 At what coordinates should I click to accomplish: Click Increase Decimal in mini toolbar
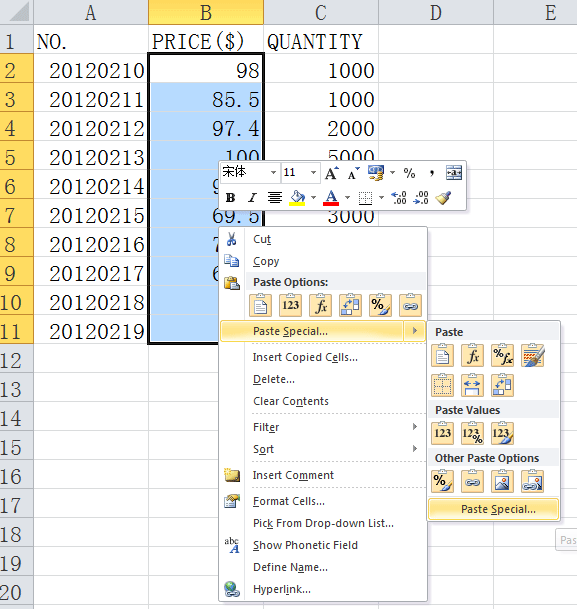click(x=399, y=198)
